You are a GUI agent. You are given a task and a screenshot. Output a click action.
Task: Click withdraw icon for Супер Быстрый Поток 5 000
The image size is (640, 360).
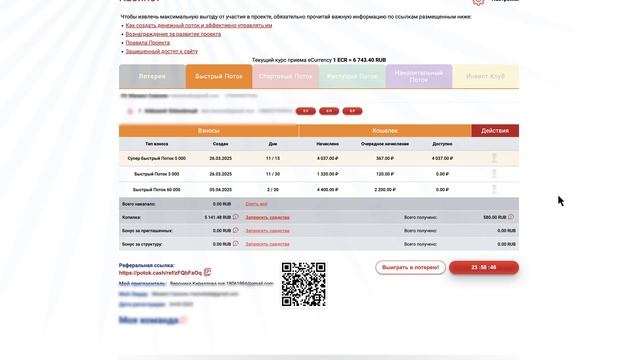click(494, 158)
